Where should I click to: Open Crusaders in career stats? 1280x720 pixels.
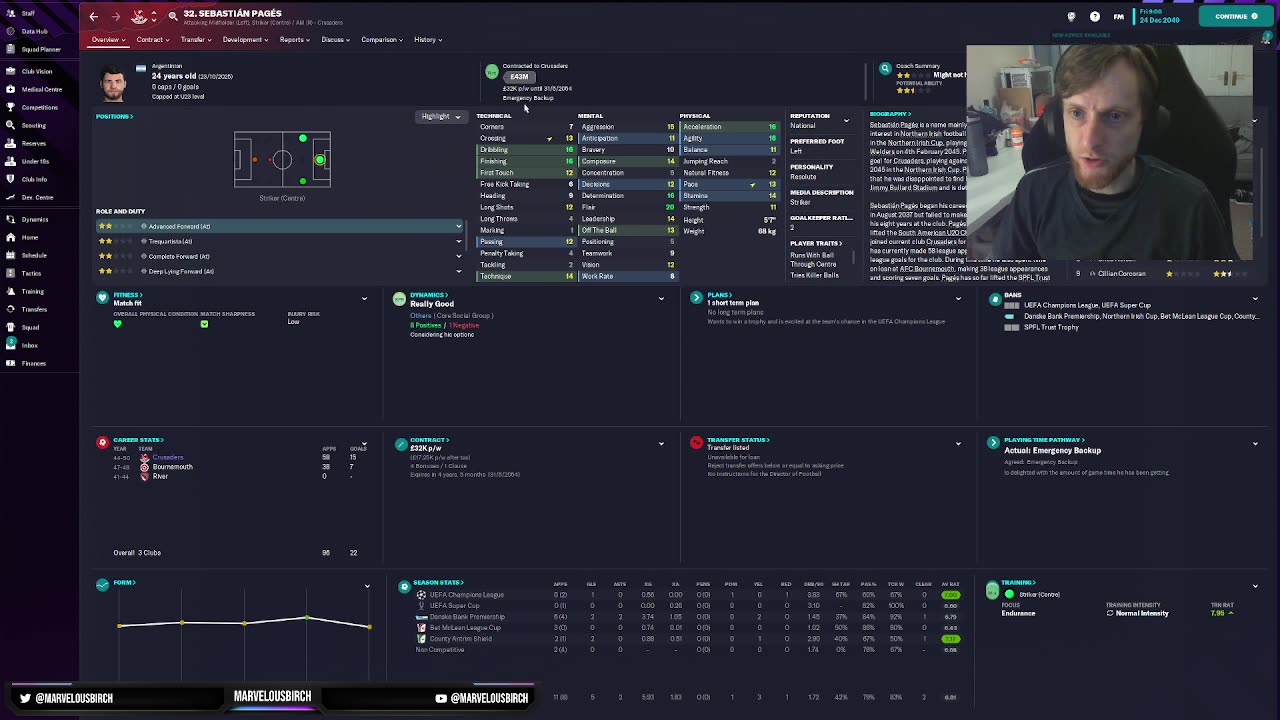click(x=167, y=457)
